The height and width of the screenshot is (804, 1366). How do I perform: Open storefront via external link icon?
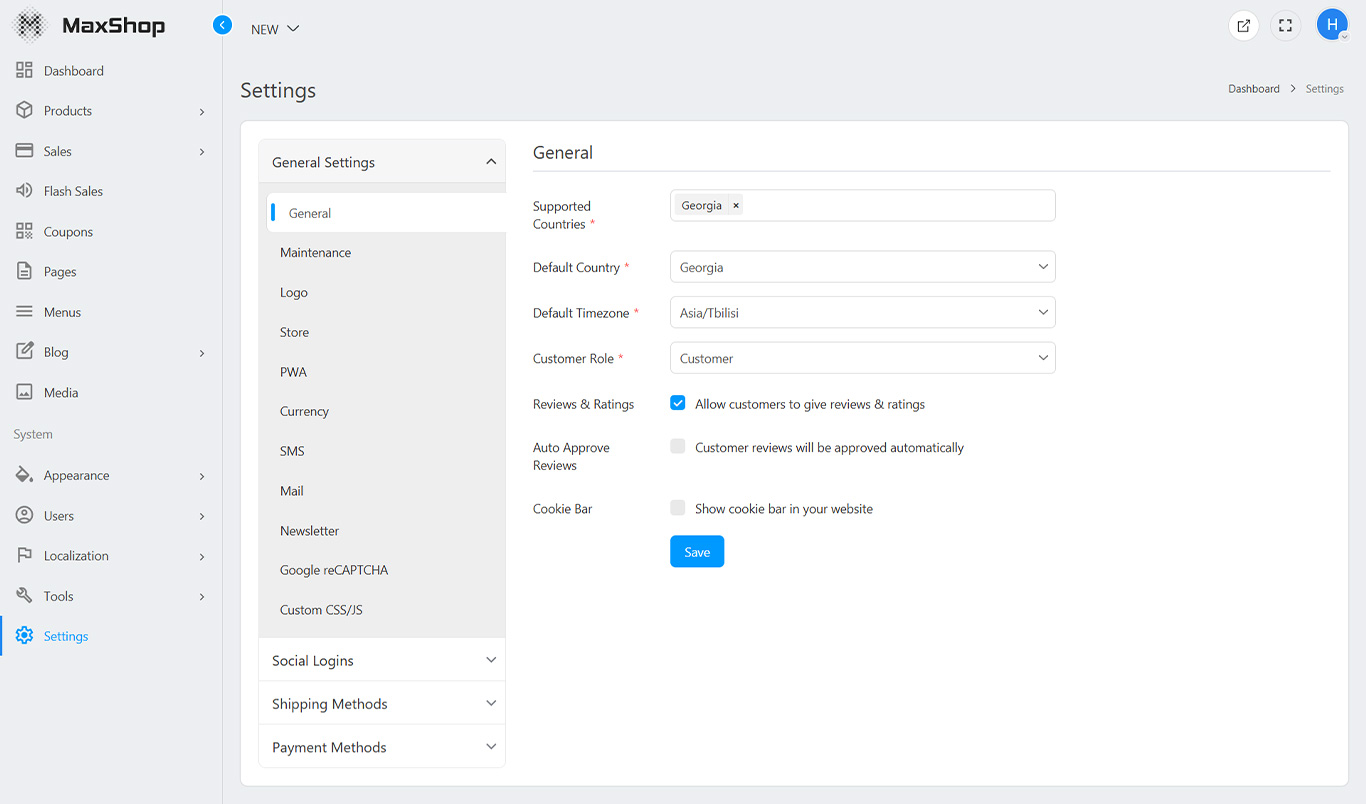(1243, 26)
